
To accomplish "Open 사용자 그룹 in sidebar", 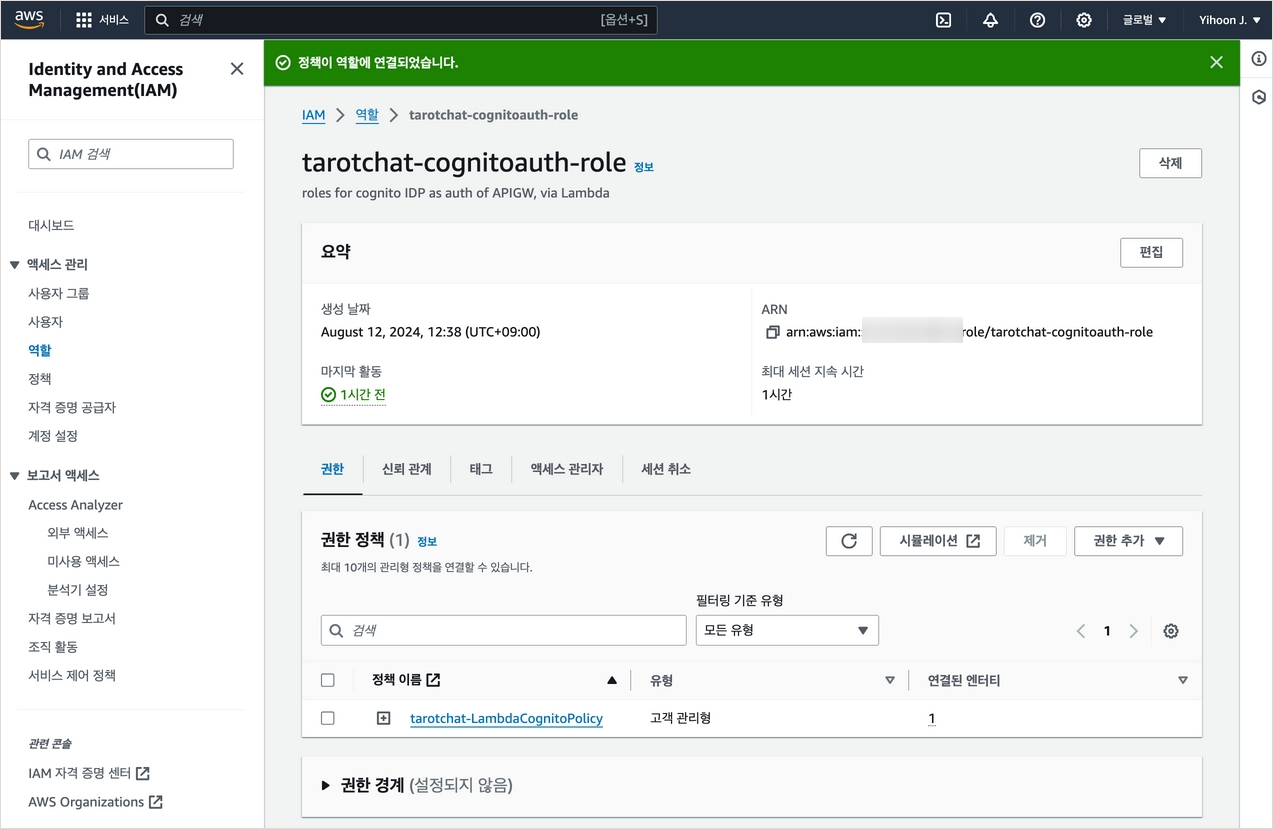I will [x=59, y=294].
